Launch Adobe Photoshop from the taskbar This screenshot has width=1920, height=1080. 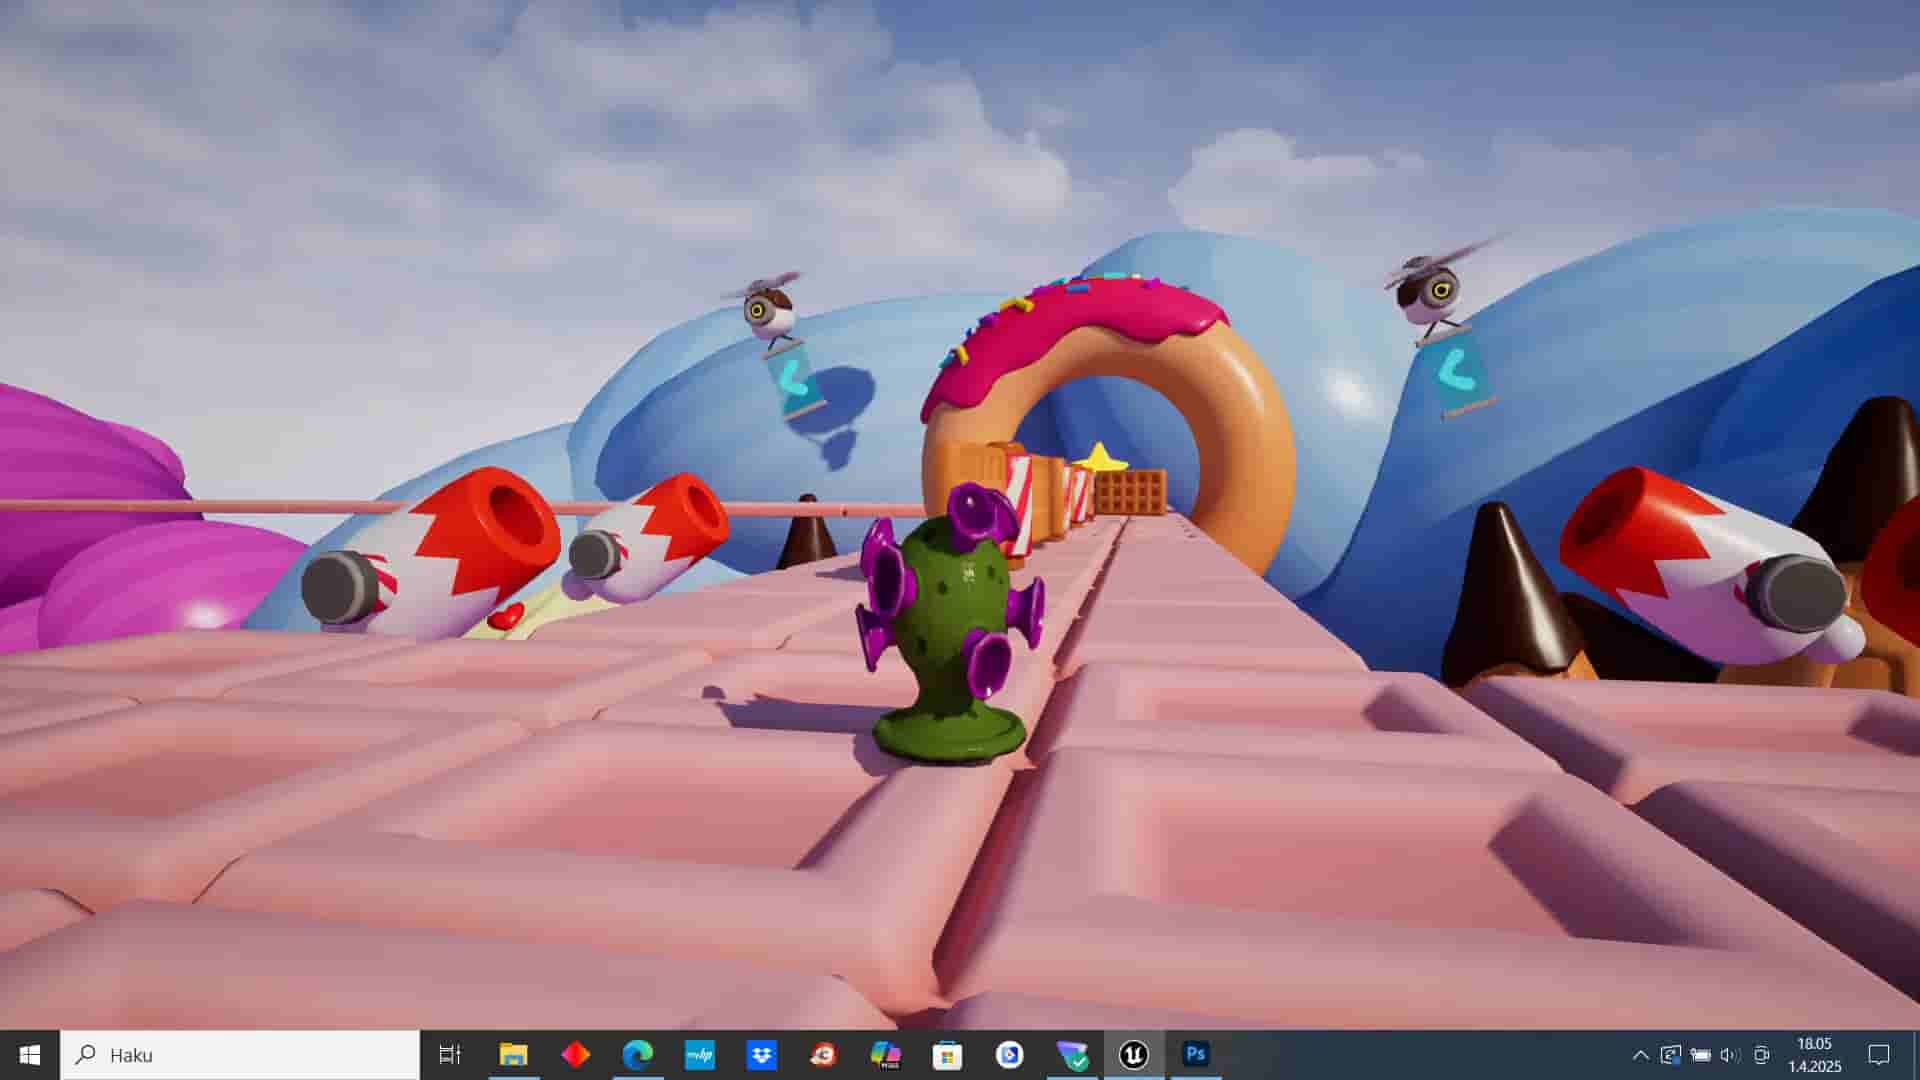pos(1195,1055)
